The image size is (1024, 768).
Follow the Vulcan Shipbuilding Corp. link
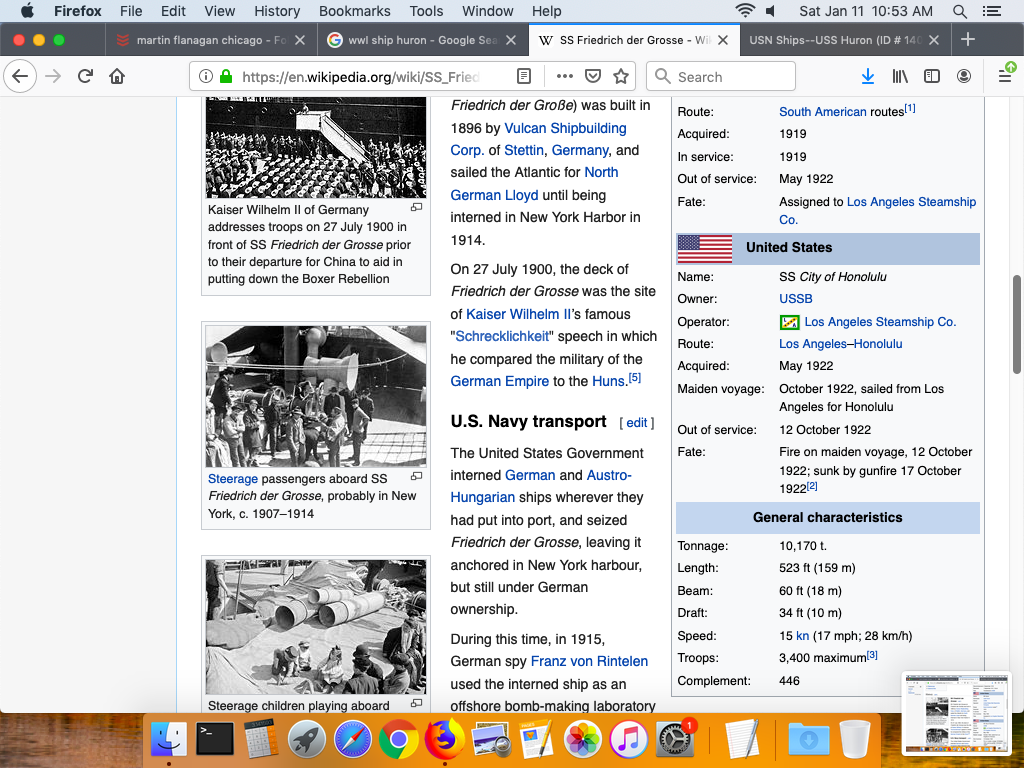click(565, 128)
